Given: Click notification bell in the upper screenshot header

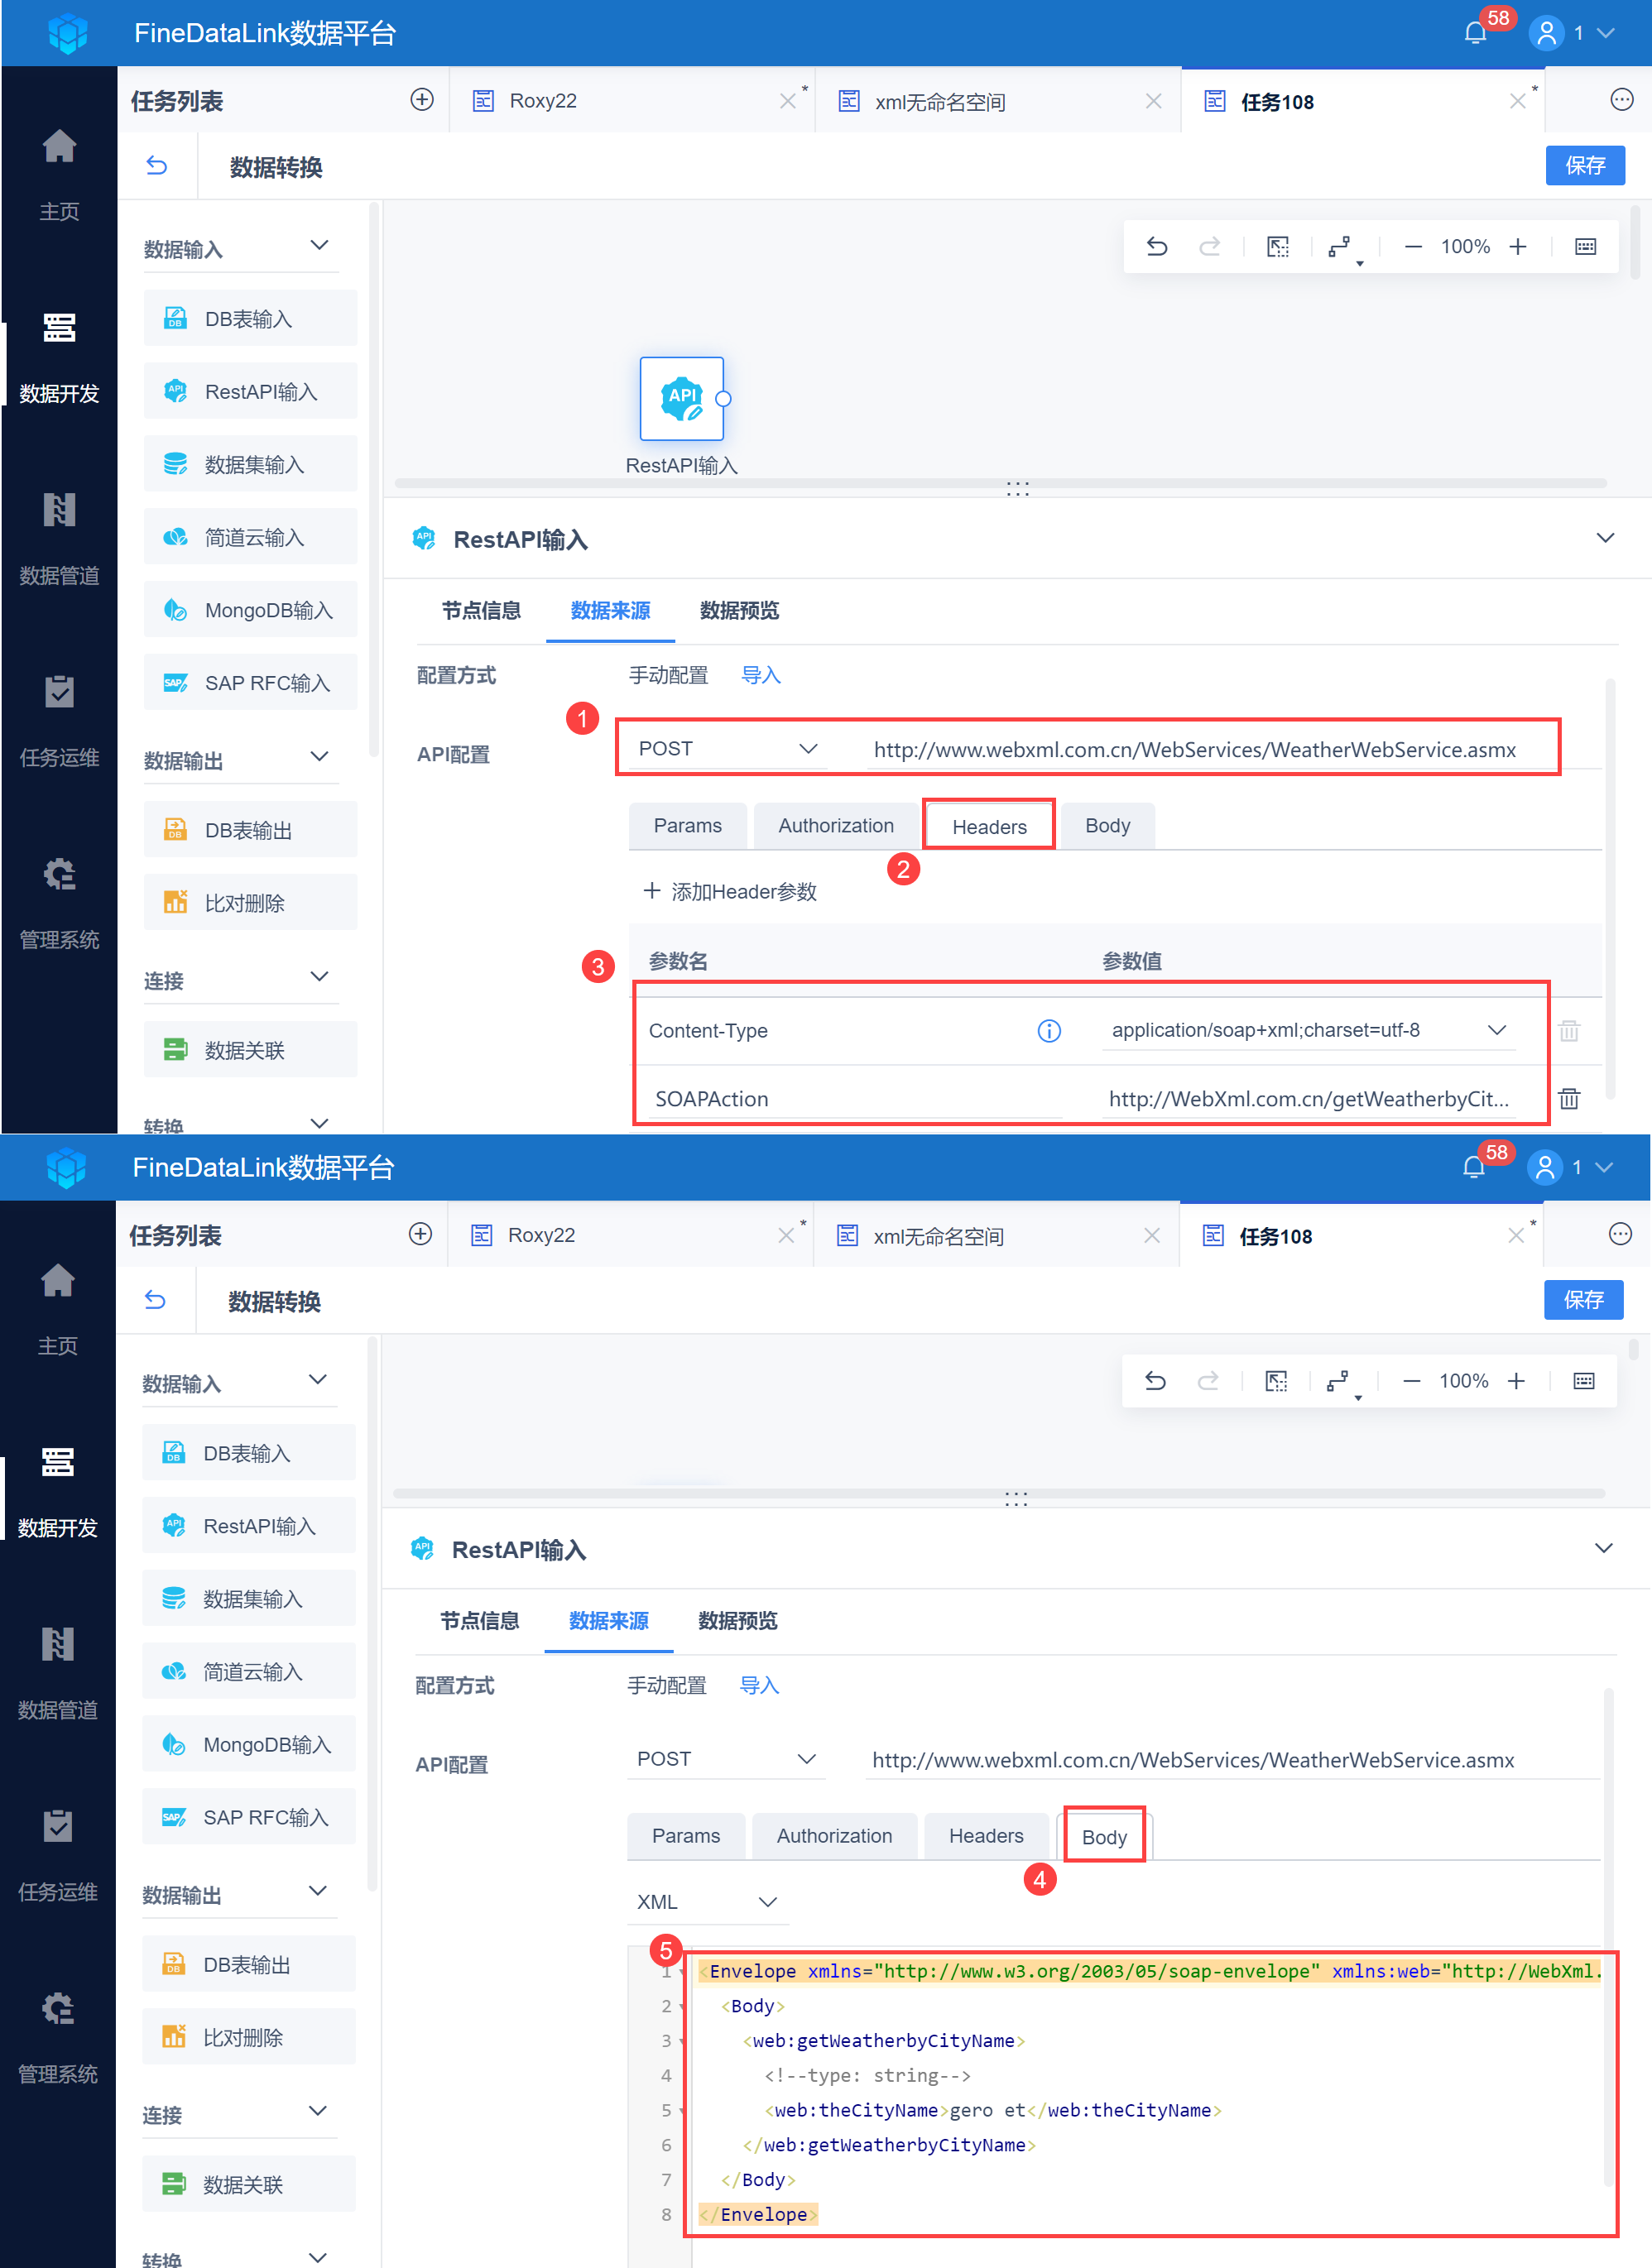Looking at the screenshot, I should click(x=1474, y=33).
